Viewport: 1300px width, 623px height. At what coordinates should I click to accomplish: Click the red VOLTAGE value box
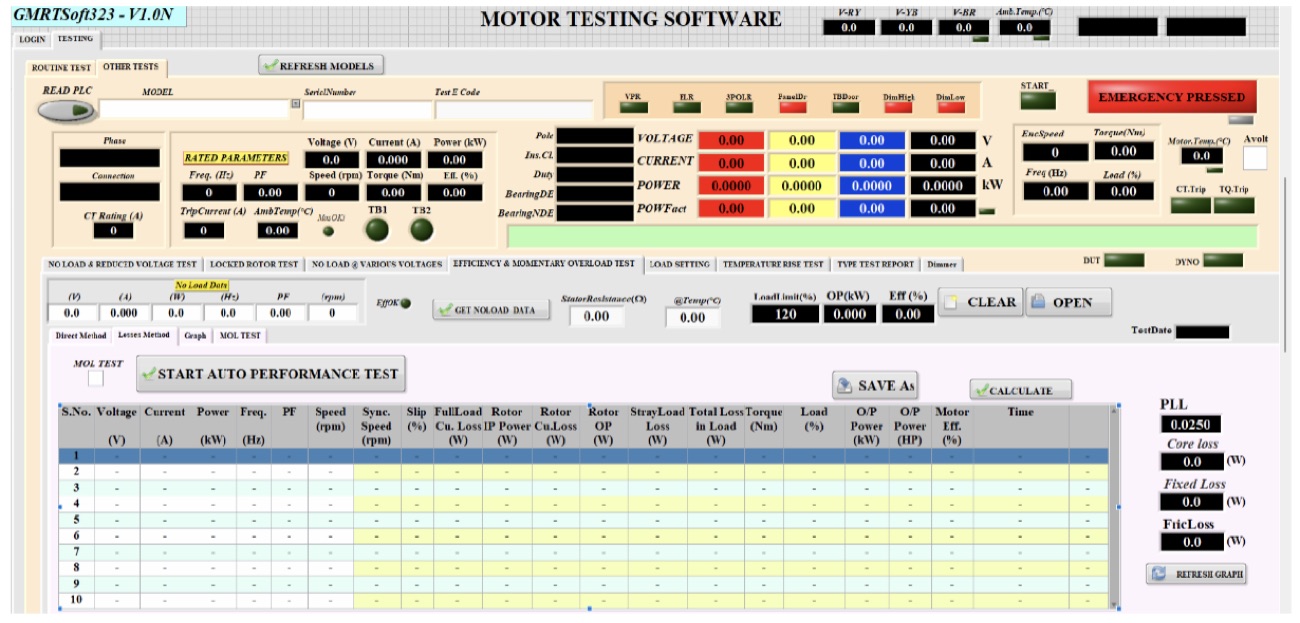coord(731,141)
